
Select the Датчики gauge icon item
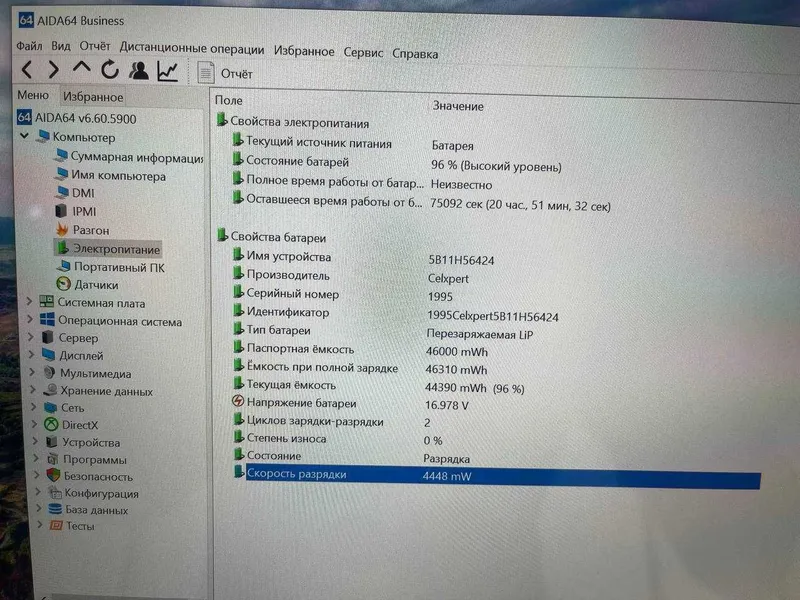pos(63,284)
